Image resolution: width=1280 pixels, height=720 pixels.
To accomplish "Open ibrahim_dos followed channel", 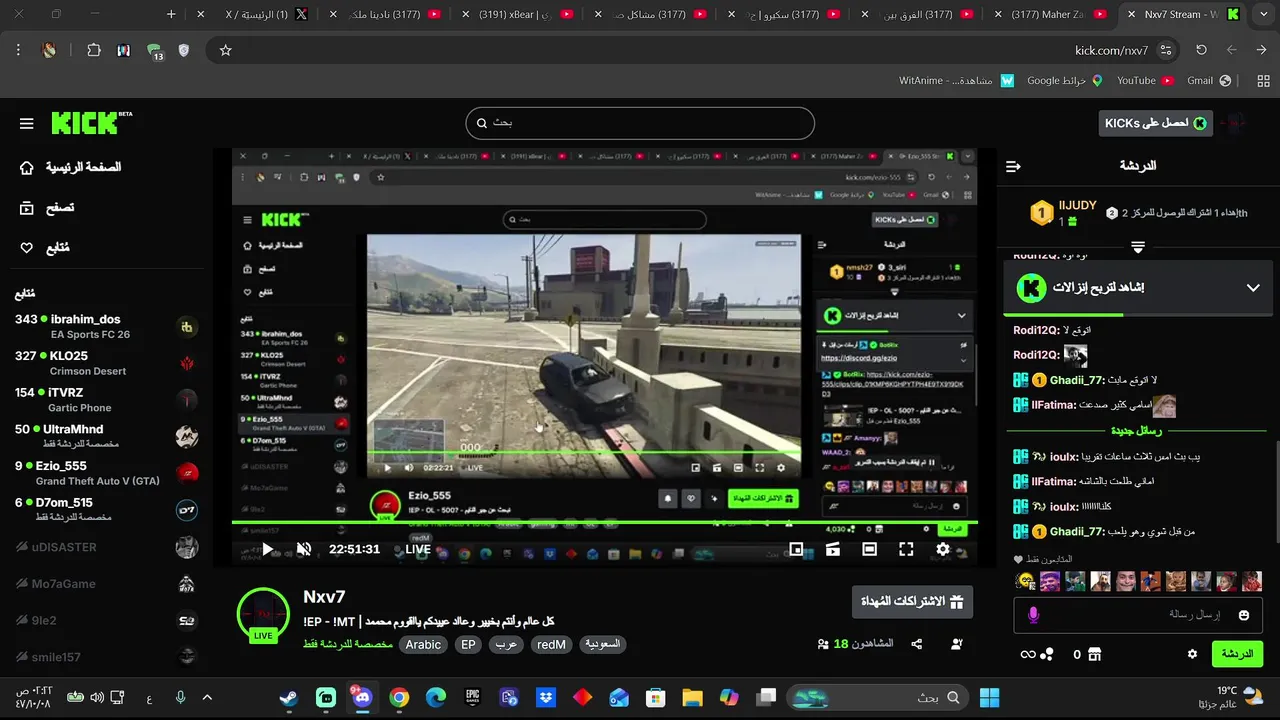I will coord(106,326).
